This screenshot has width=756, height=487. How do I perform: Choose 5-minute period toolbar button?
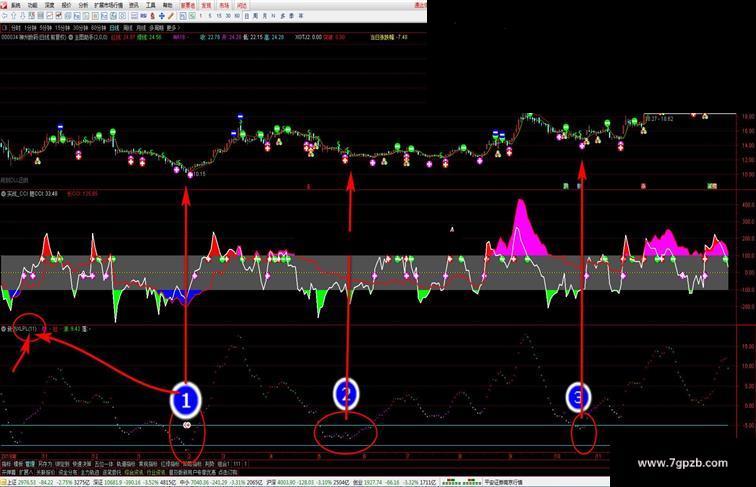coord(210,16)
